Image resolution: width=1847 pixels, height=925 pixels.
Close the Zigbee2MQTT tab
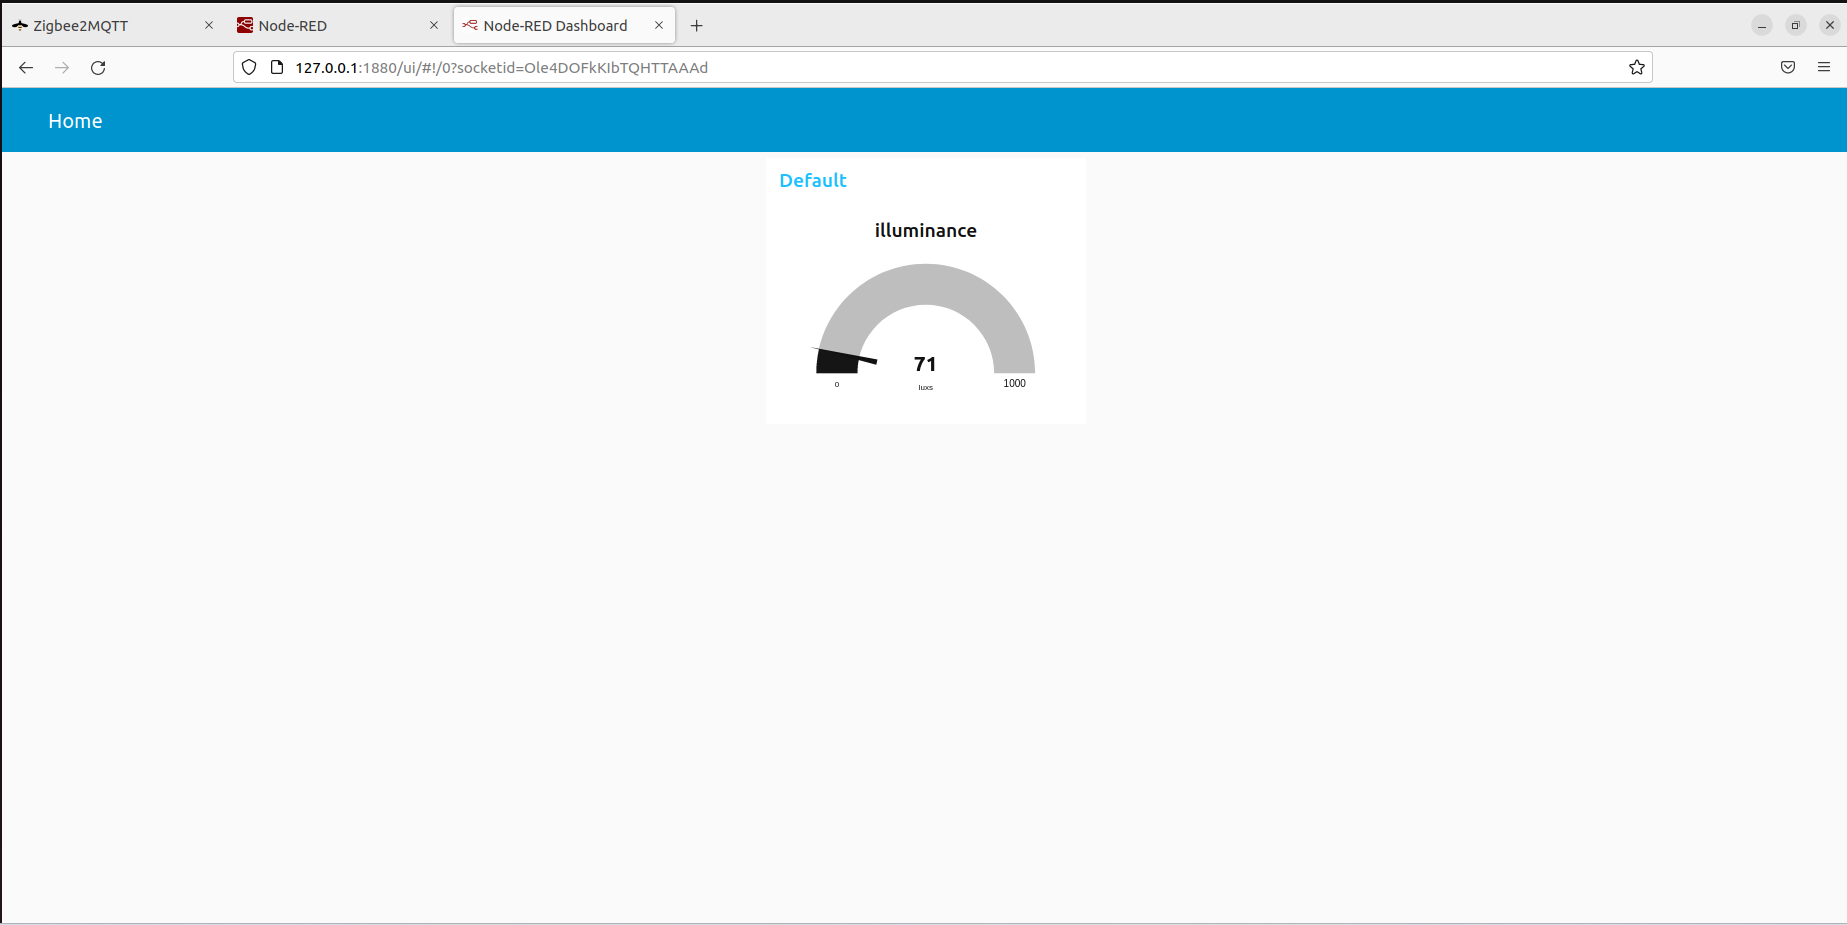point(209,25)
